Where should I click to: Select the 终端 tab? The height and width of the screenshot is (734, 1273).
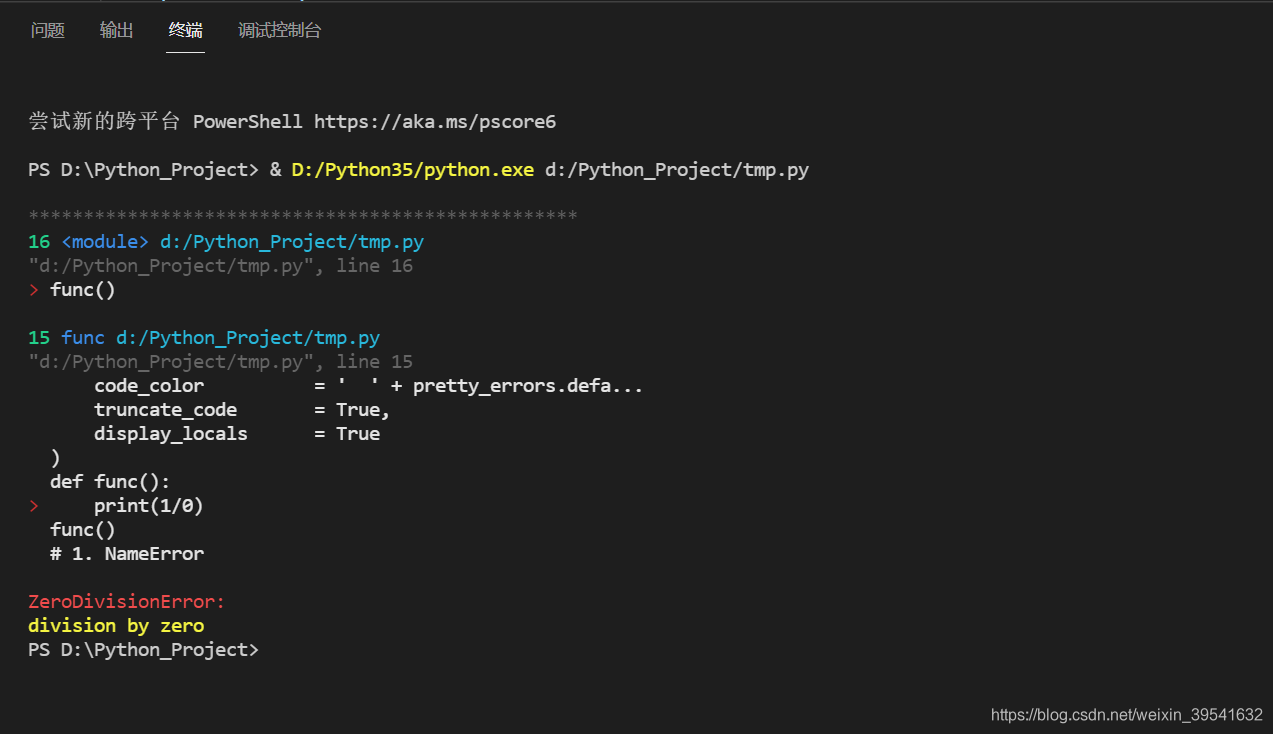186,31
